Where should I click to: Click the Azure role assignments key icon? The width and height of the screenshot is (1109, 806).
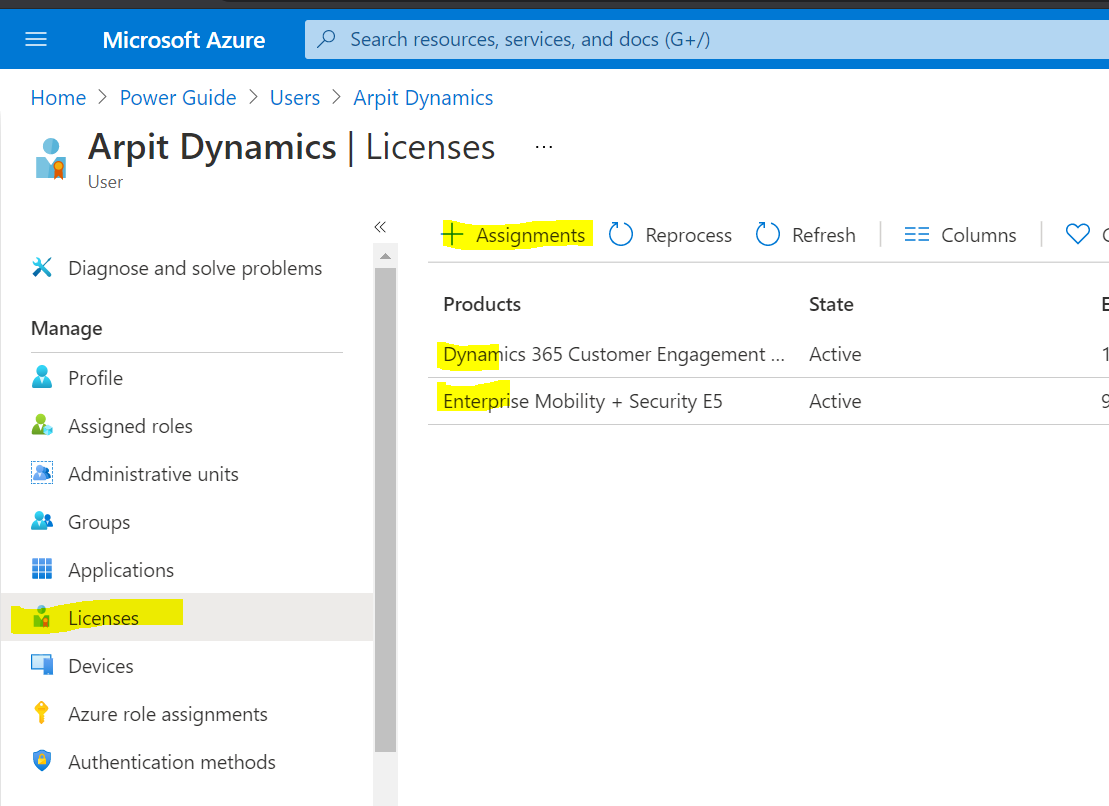[42, 714]
